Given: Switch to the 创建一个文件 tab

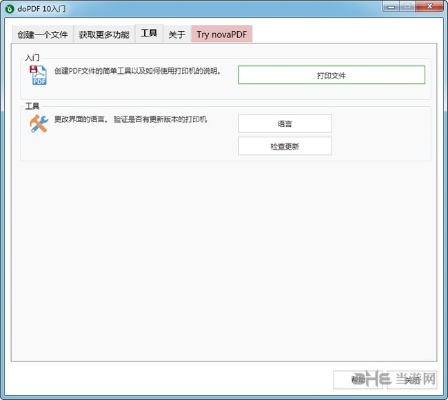Looking at the screenshot, I should 43,34.
